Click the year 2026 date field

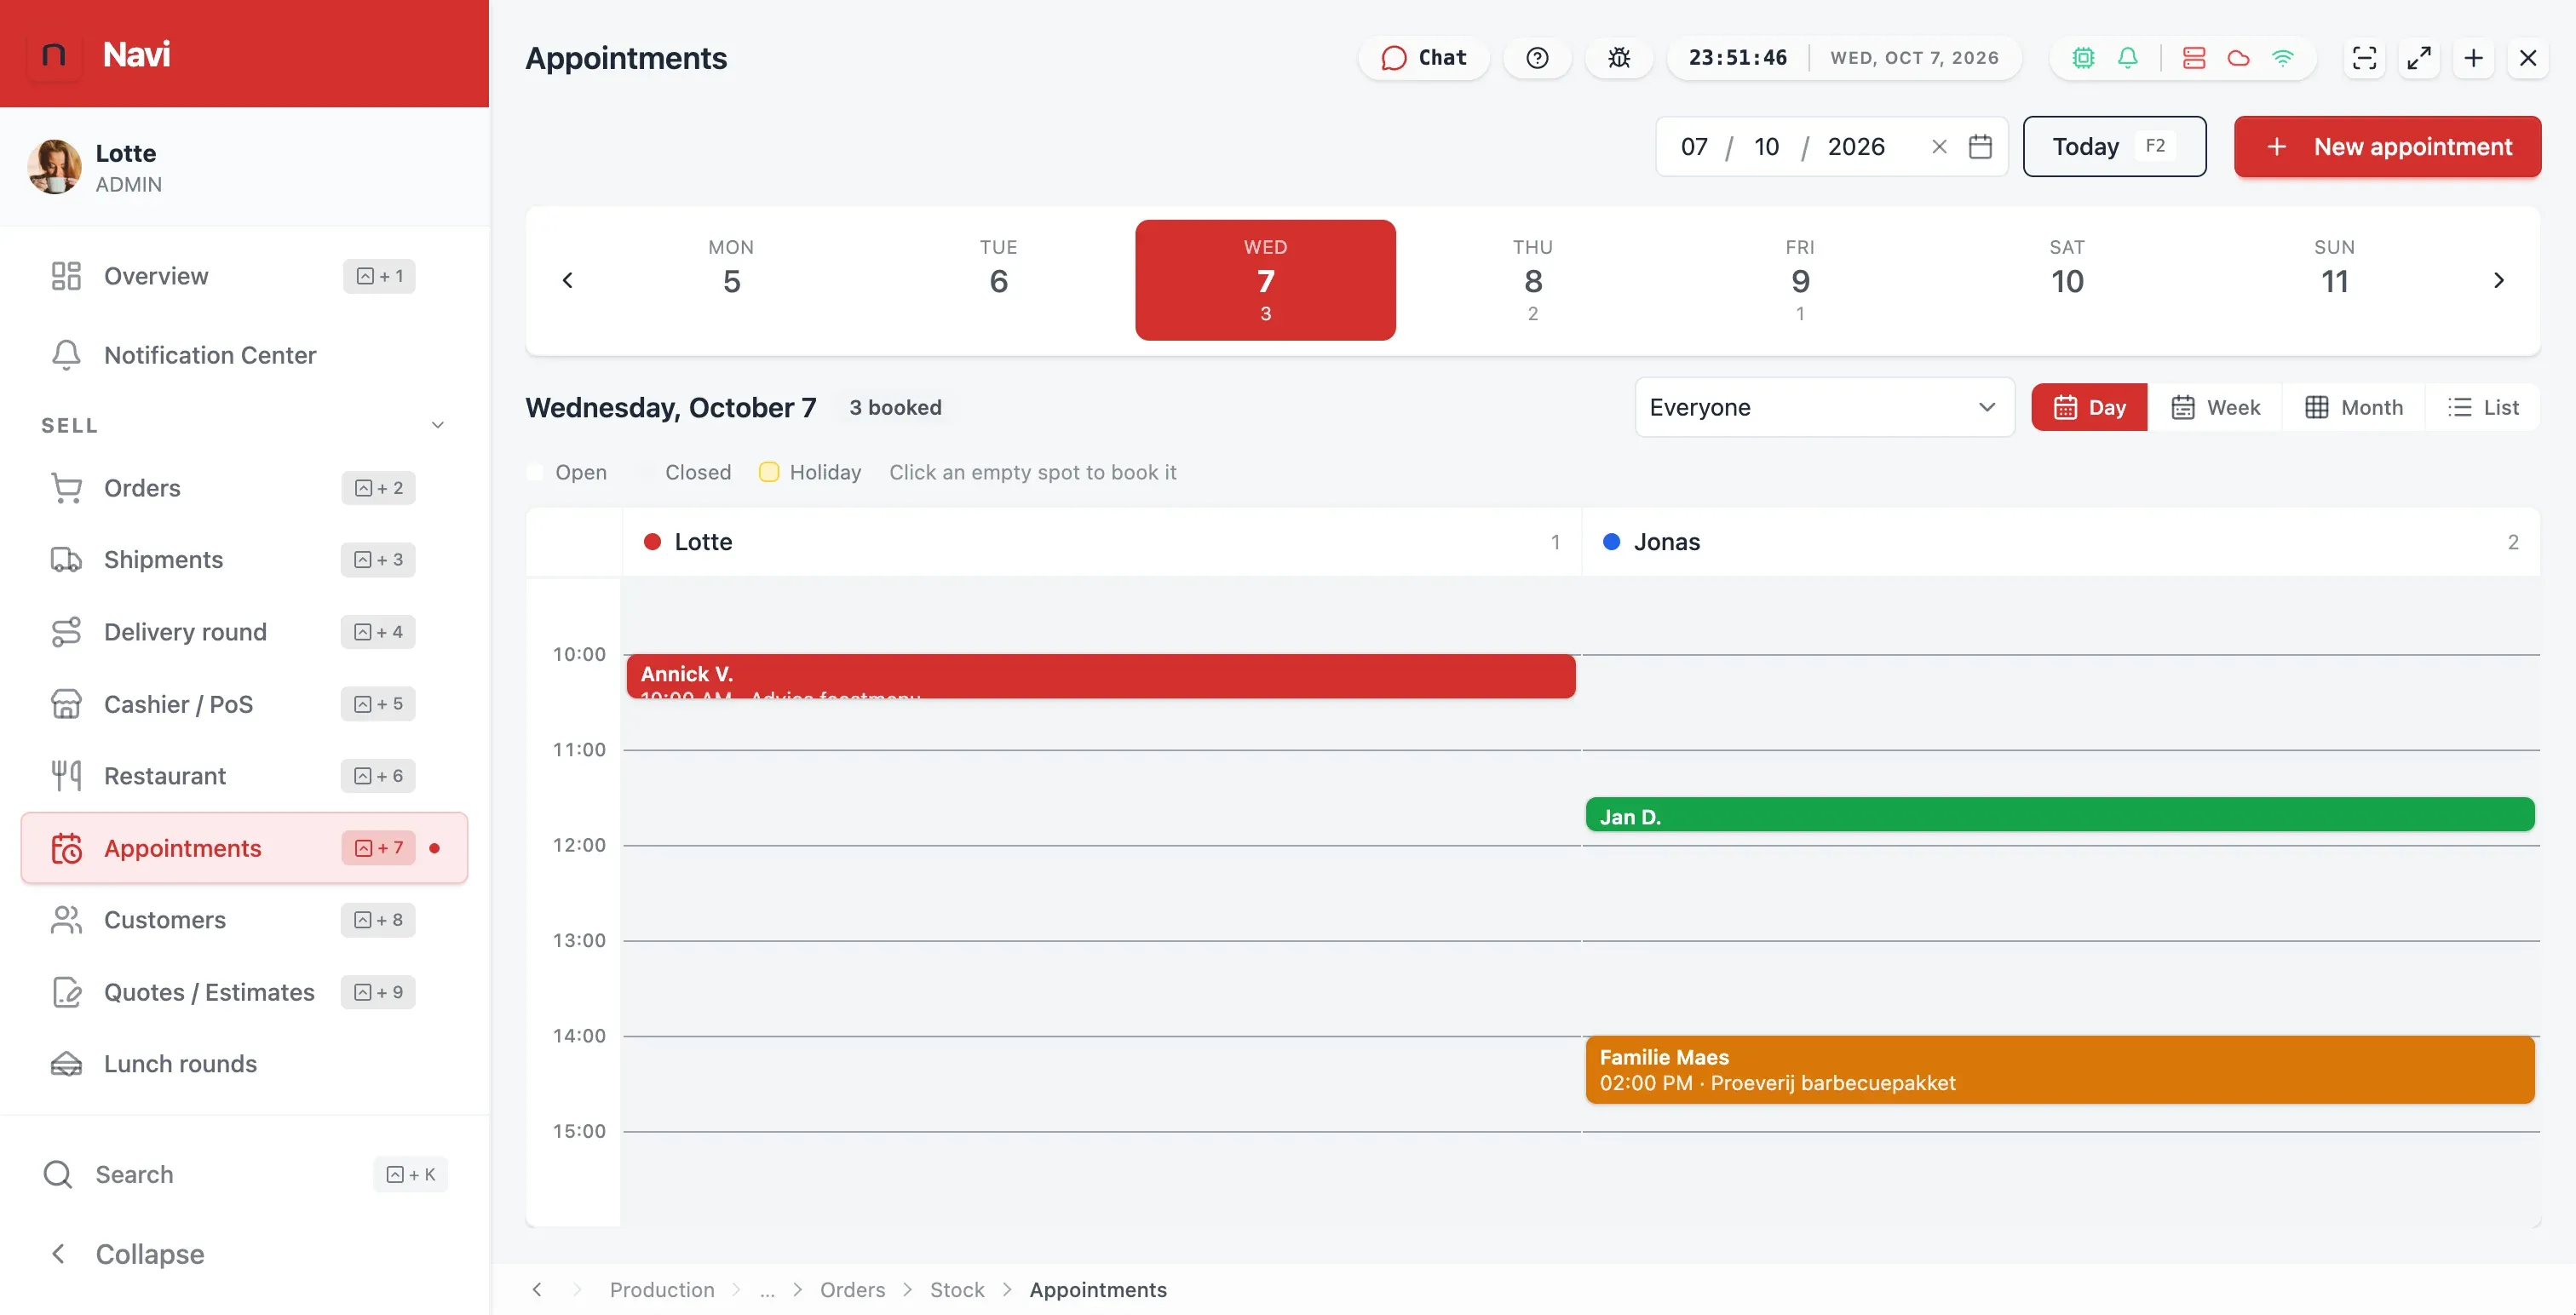tap(1856, 147)
